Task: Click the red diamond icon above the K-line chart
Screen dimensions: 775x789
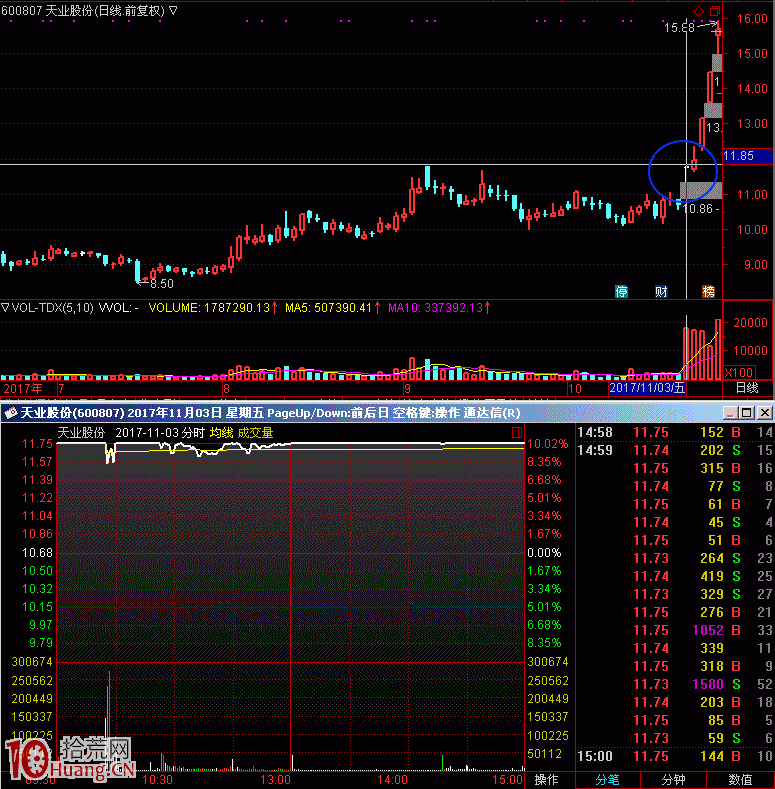Action: coord(698,11)
